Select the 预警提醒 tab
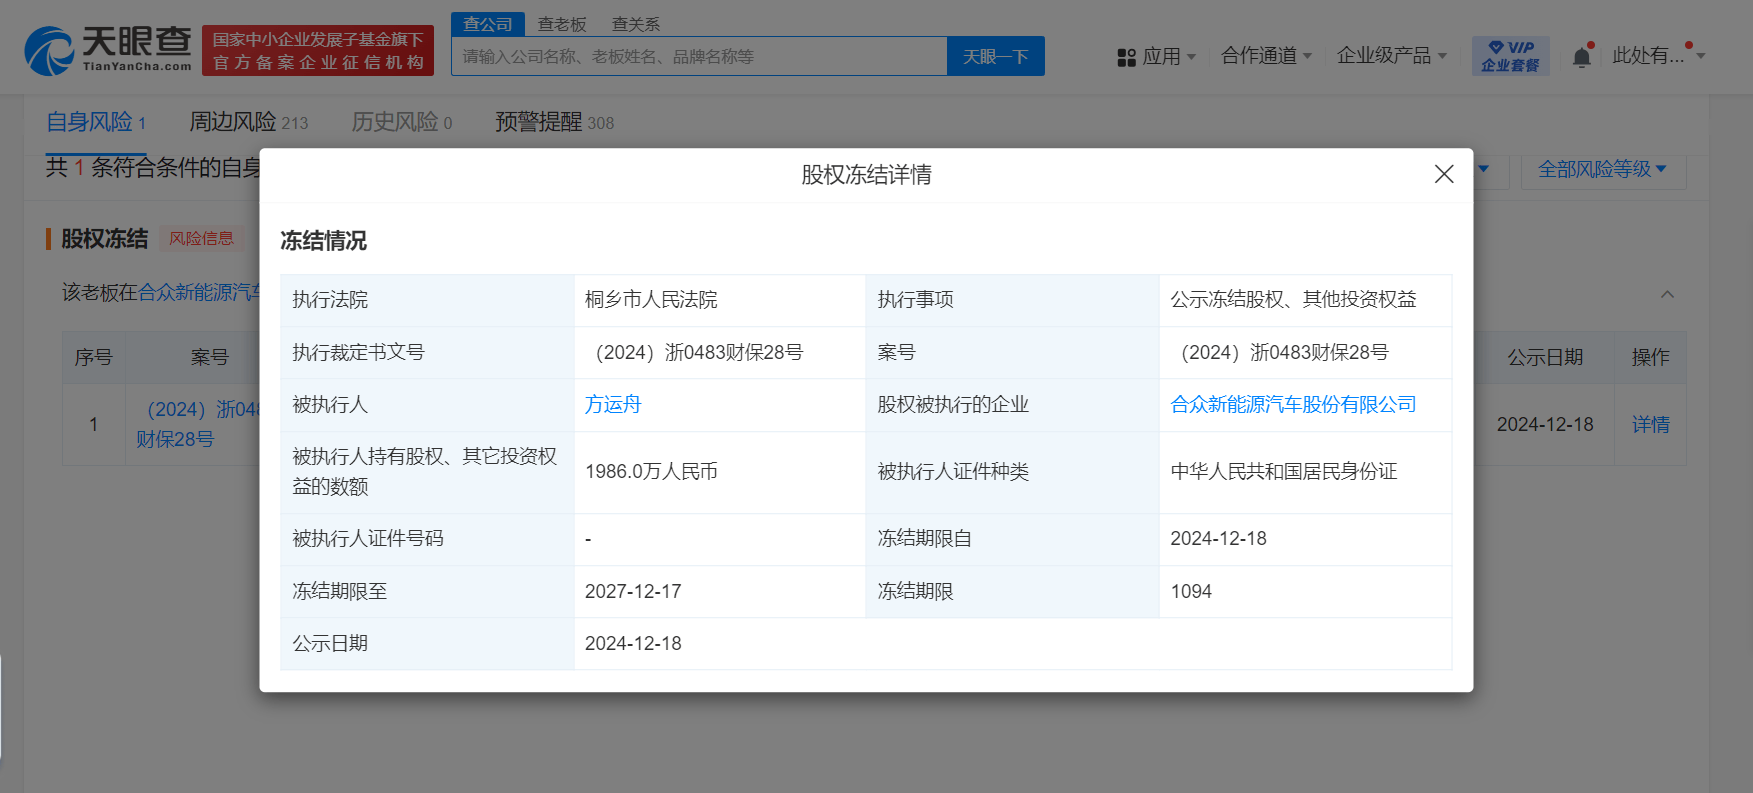 click(555, 122)
